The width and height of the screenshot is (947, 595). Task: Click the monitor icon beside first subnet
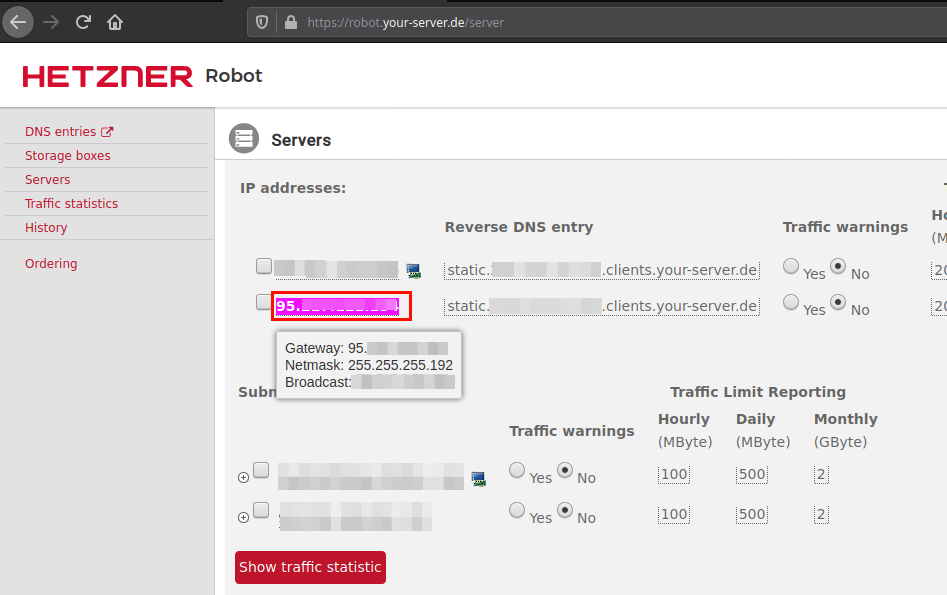[x=478, y=480]
